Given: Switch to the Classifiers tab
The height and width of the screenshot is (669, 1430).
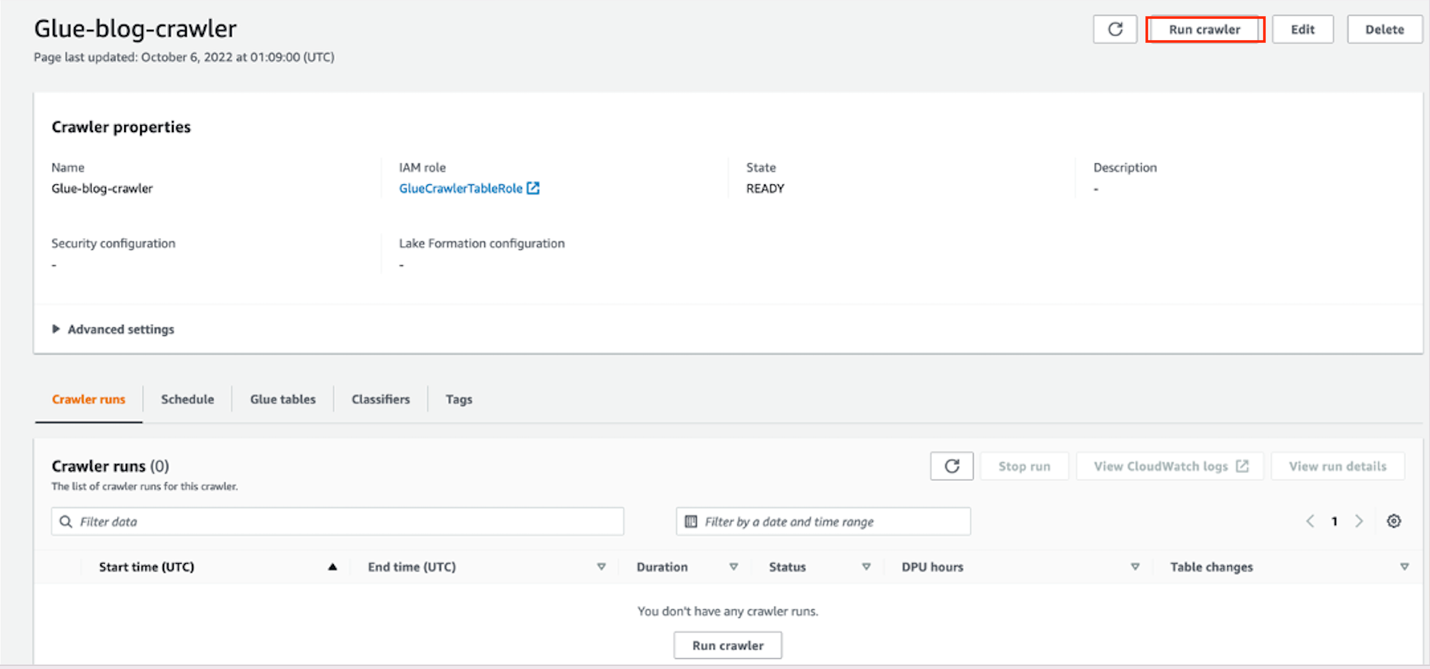Looking at the screenshot, I should tap(381, 399).
